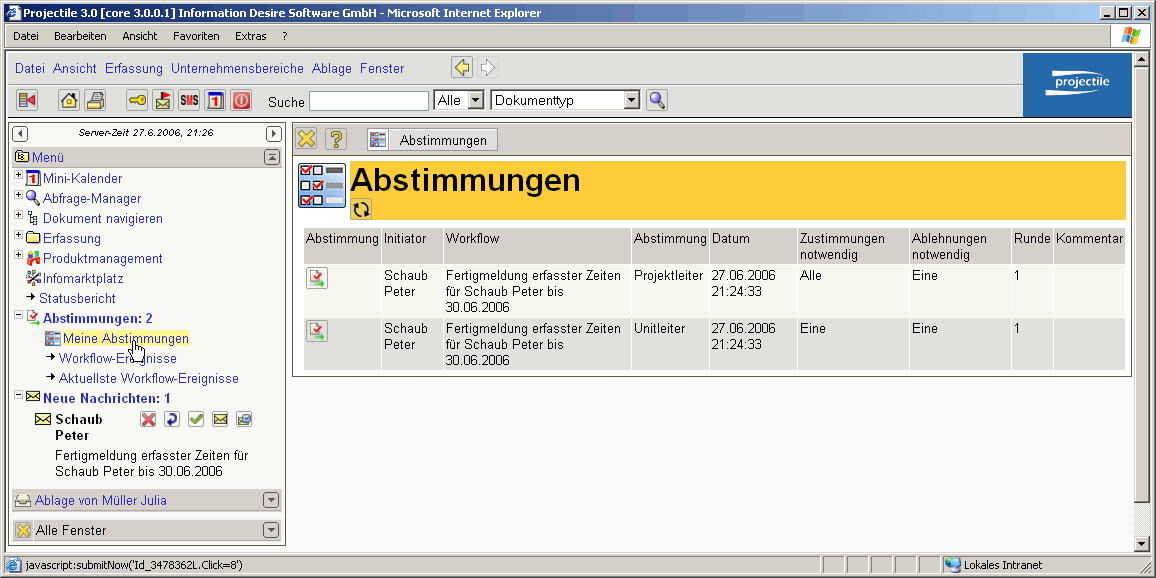This screenshot has height=578, width=1156.
Task: Select Unternehmensbereiche in the navigation bar
Action: [x=238, y=68]
